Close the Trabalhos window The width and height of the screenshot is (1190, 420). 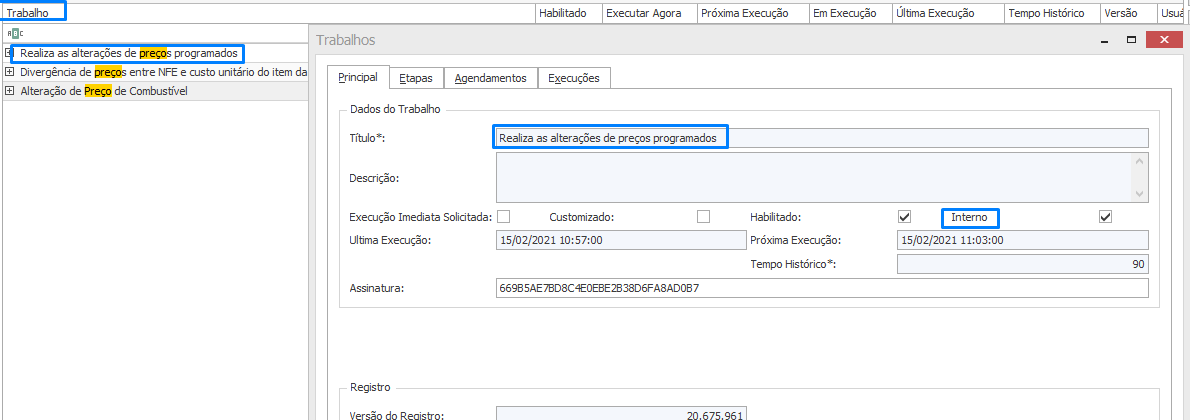tap(1163, 40)
